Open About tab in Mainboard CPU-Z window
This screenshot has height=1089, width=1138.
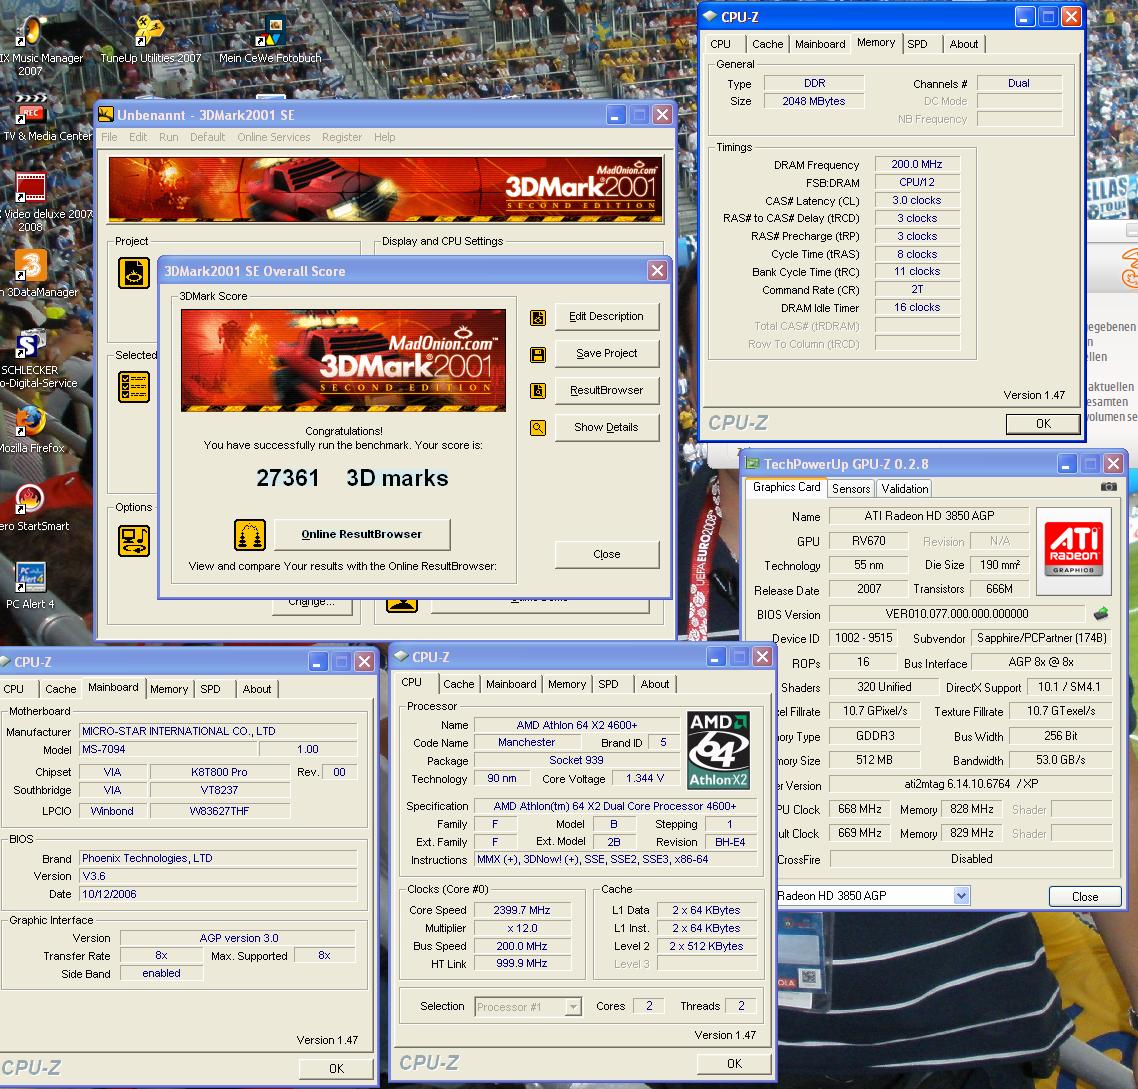pos(257,689)
